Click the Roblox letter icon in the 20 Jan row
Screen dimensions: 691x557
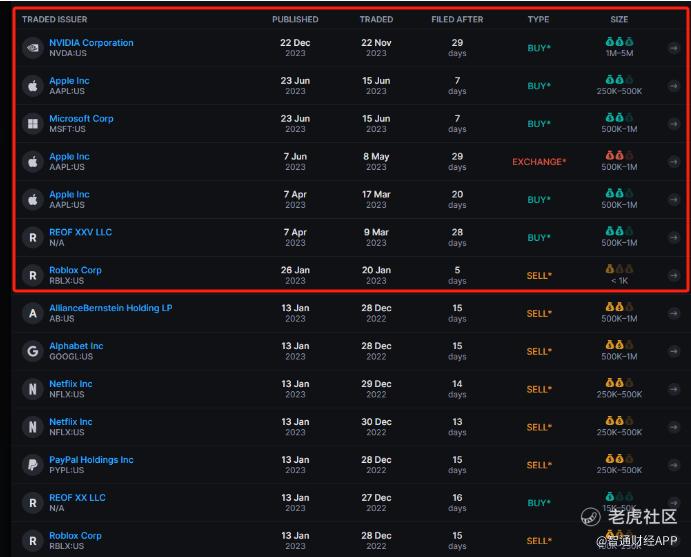33,275
